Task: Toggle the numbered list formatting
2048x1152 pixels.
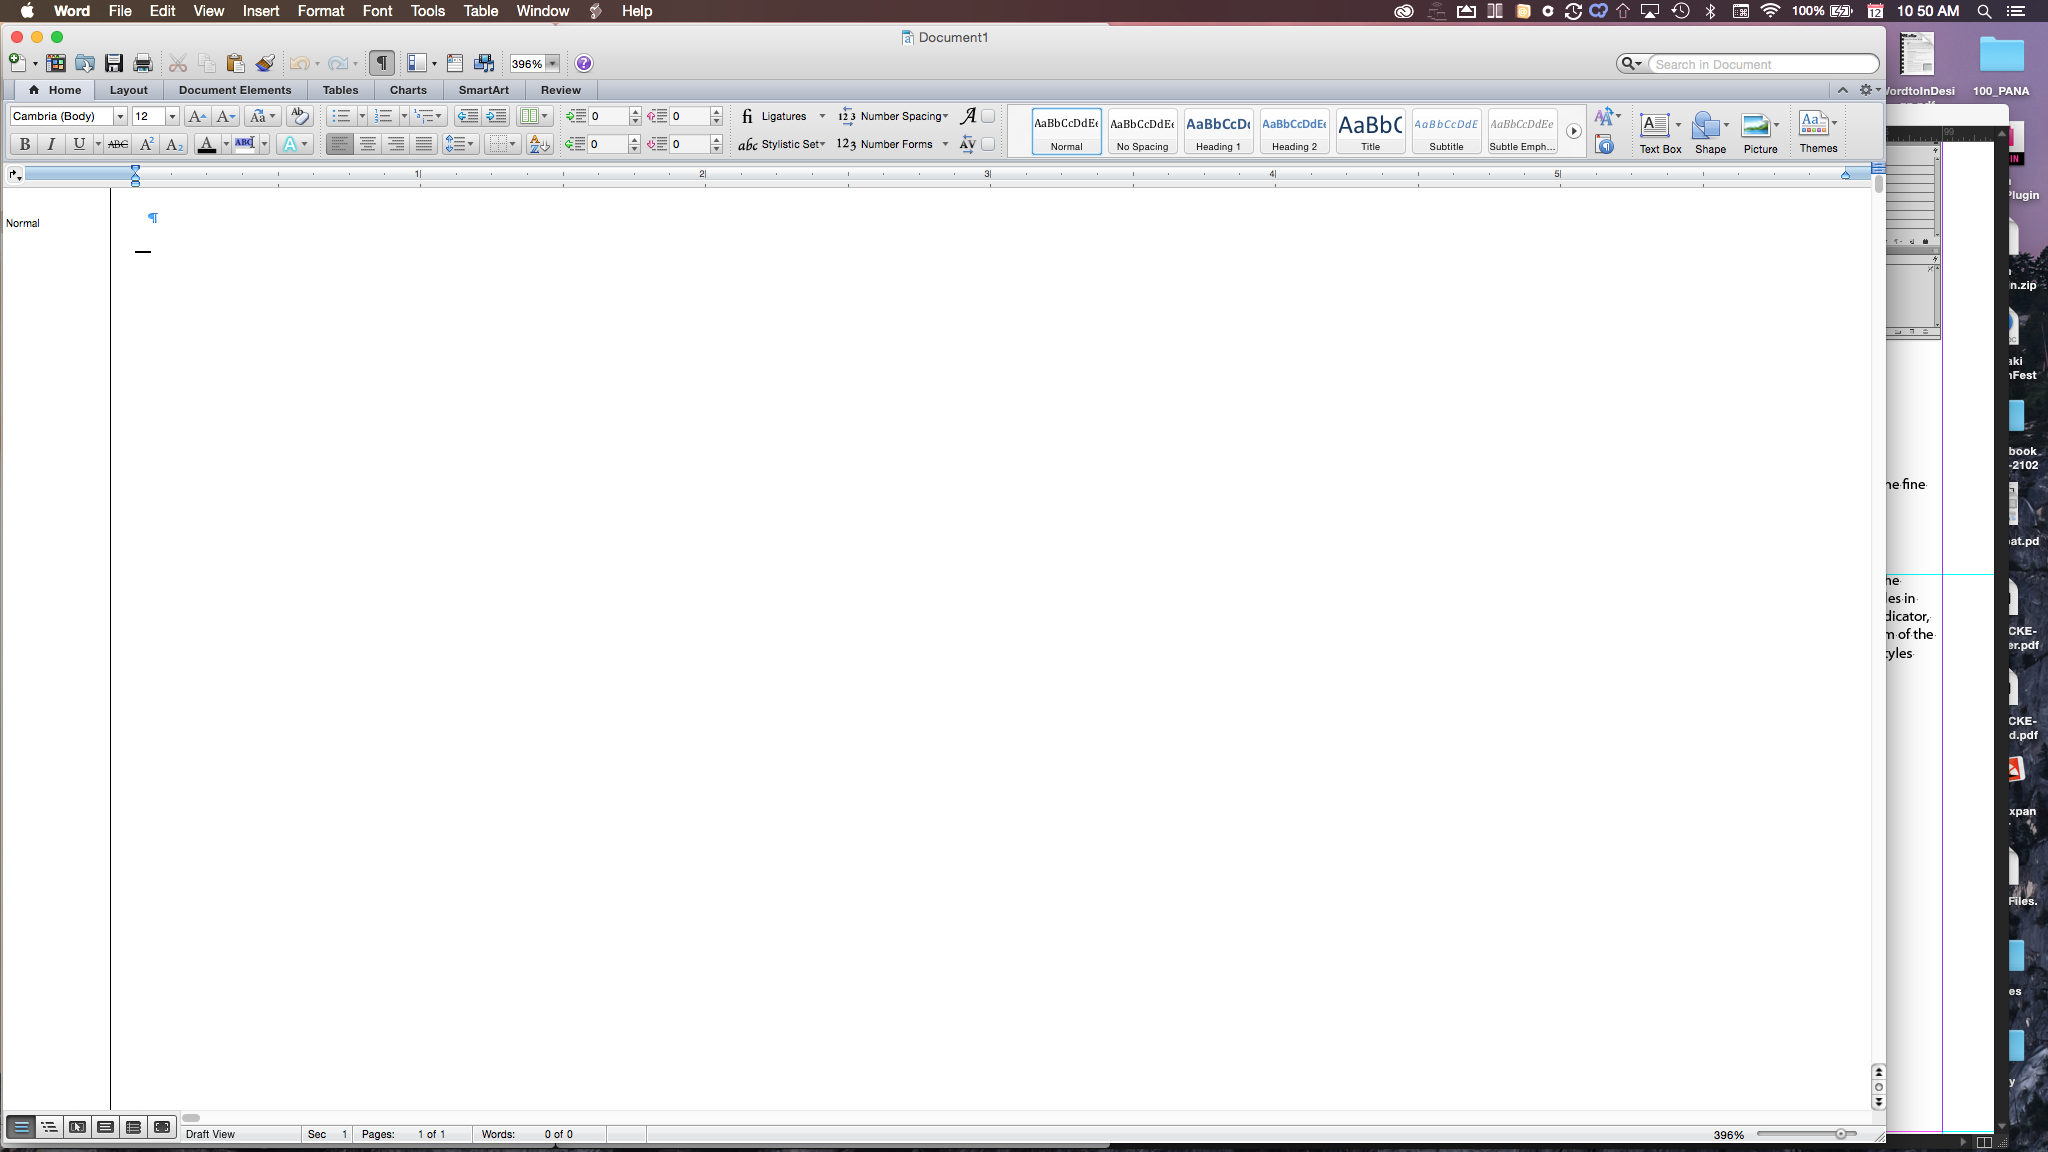Action: [x=380, y=115]
